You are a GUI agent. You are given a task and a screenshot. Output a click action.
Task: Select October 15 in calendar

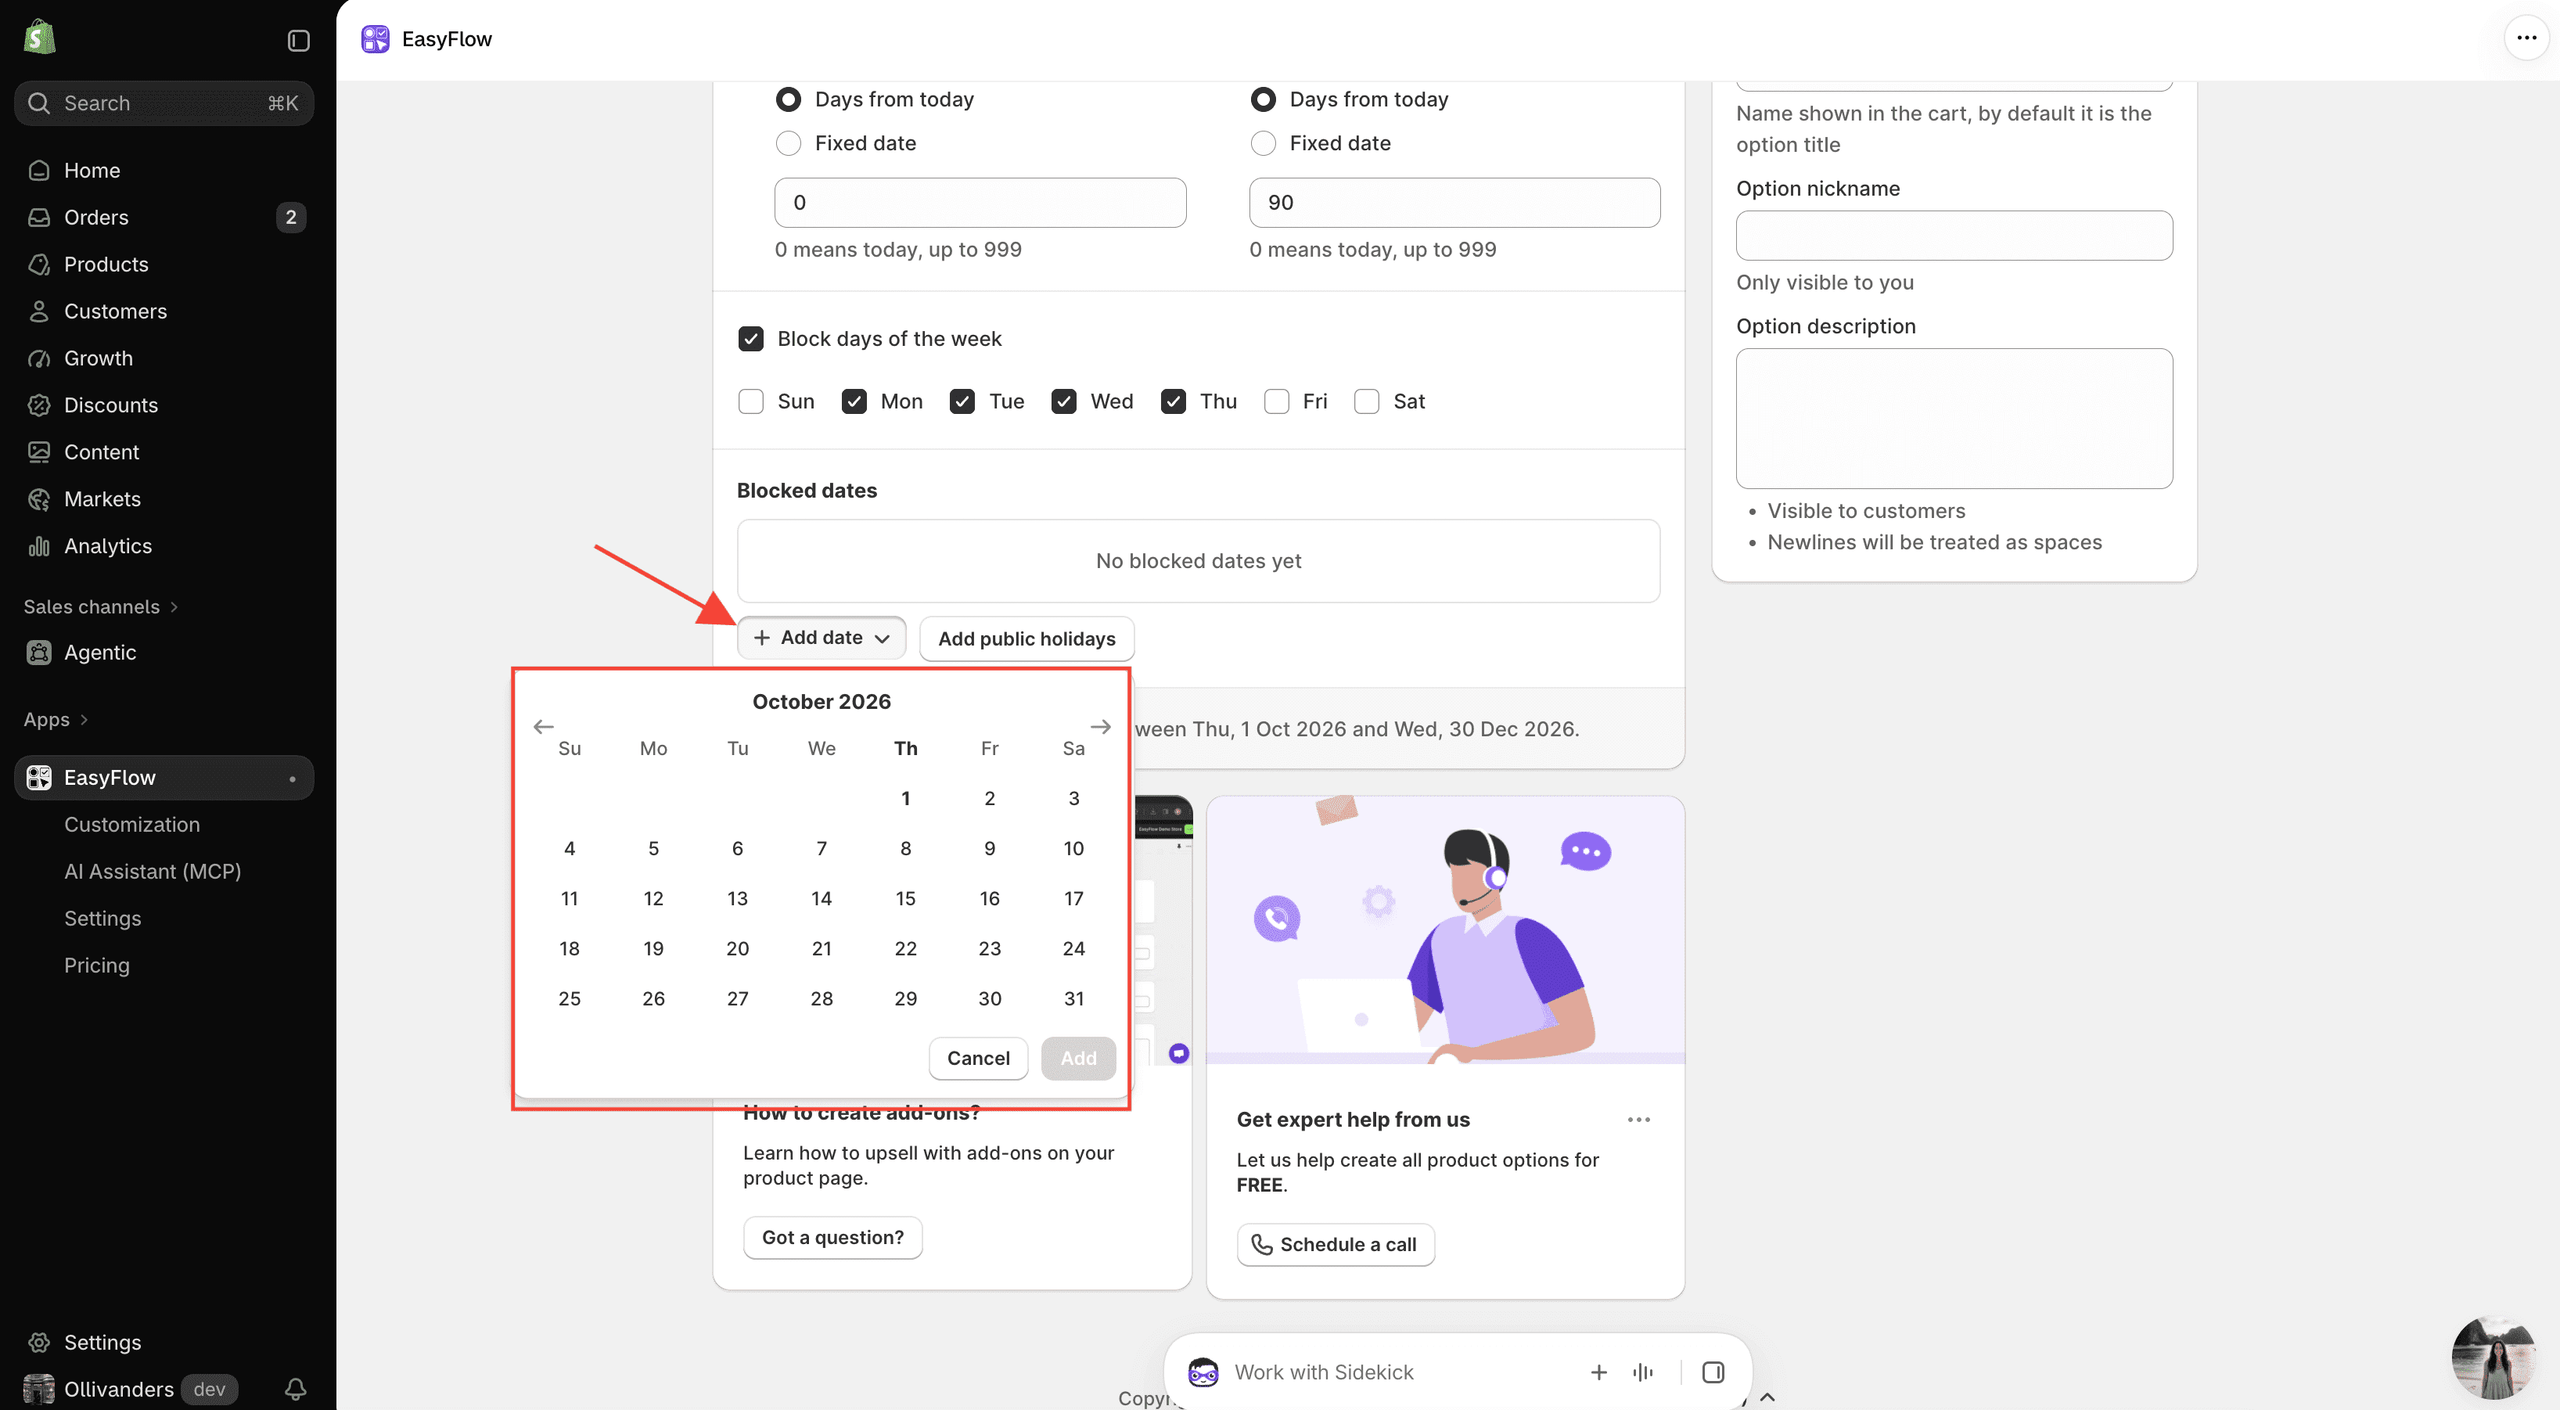[905, 898]
